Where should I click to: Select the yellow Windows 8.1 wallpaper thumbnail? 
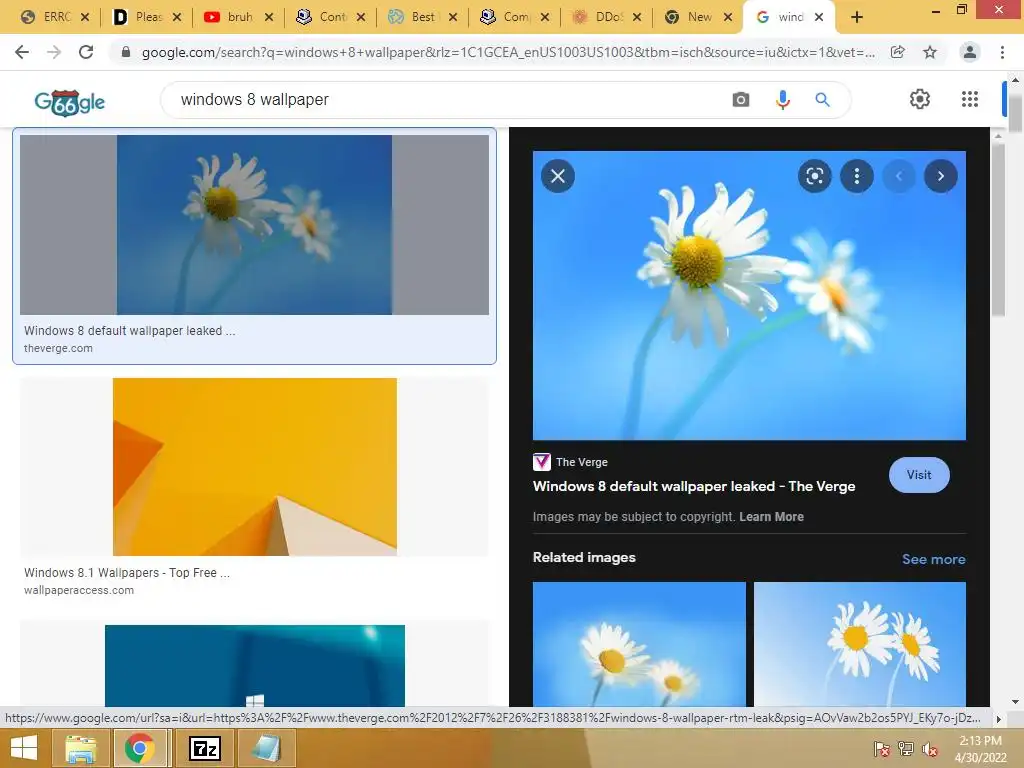[x=255, y=467]
